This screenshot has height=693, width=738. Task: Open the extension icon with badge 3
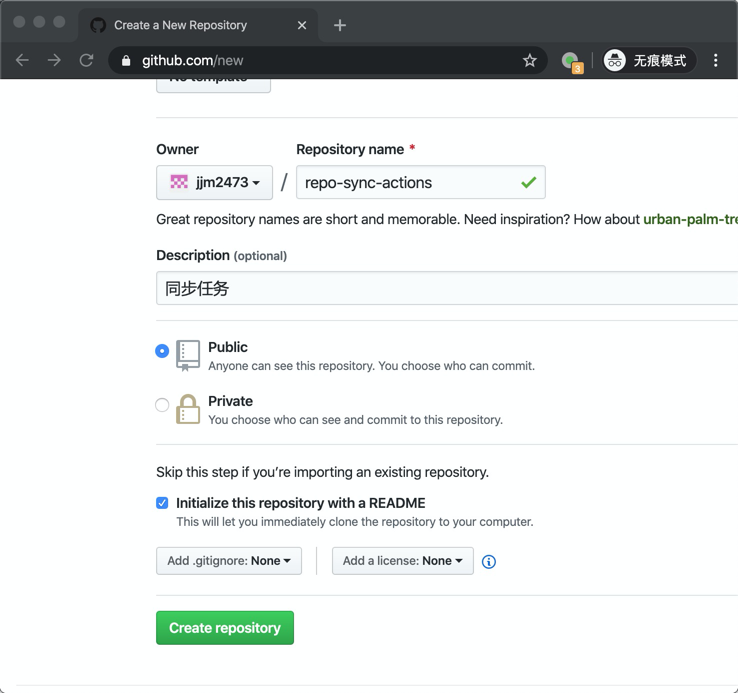pos(572,62)
